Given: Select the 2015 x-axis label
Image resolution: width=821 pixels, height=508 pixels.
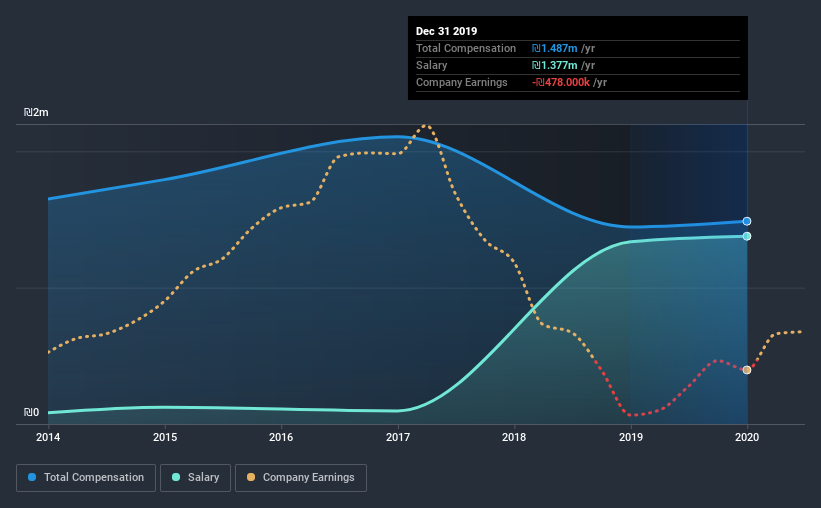Looking at the screenshot, I should [x=165, y=437].
